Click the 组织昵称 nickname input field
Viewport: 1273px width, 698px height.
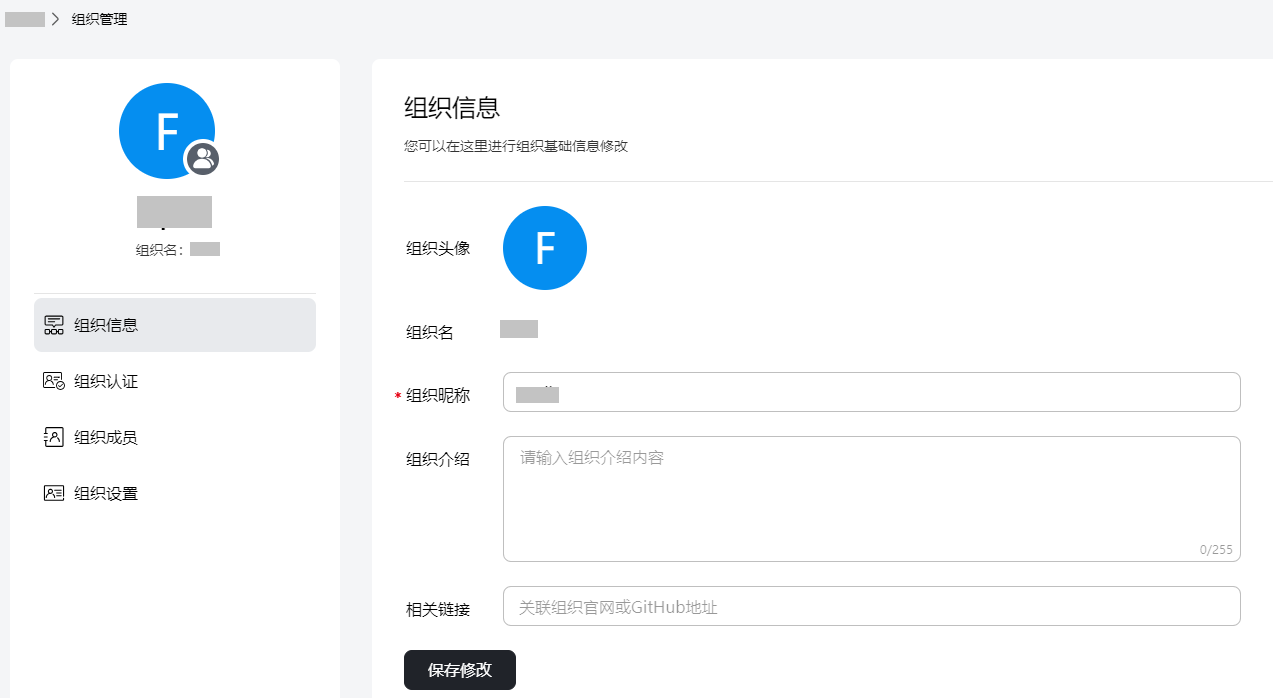click(870, 392)
